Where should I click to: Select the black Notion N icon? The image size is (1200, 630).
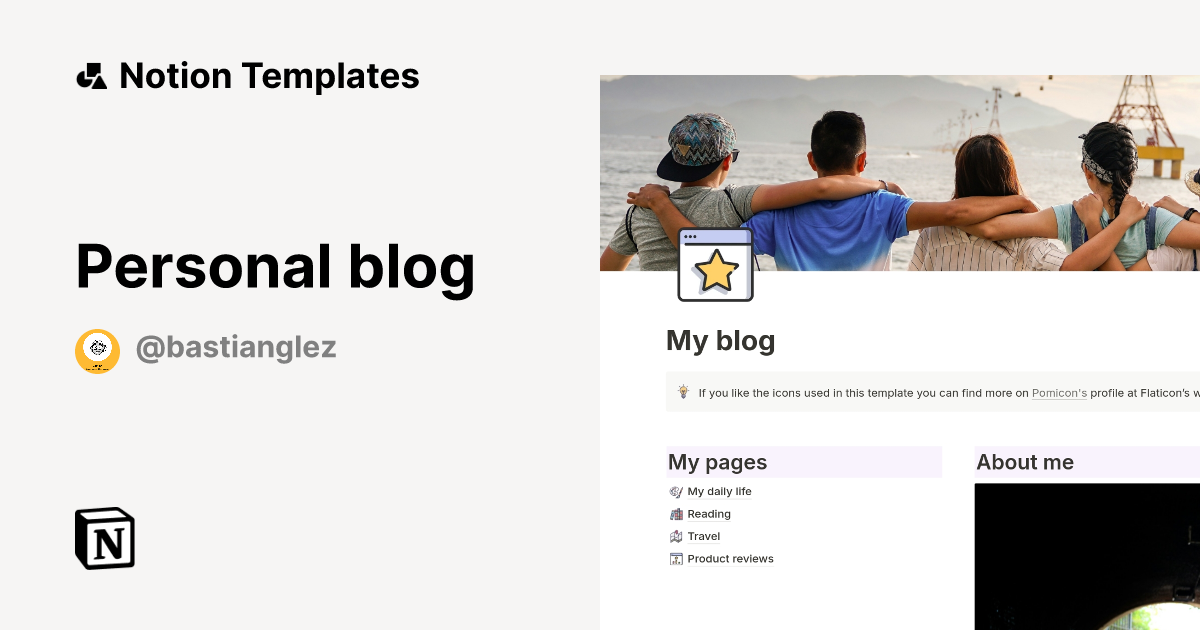(x=103, y=538)
